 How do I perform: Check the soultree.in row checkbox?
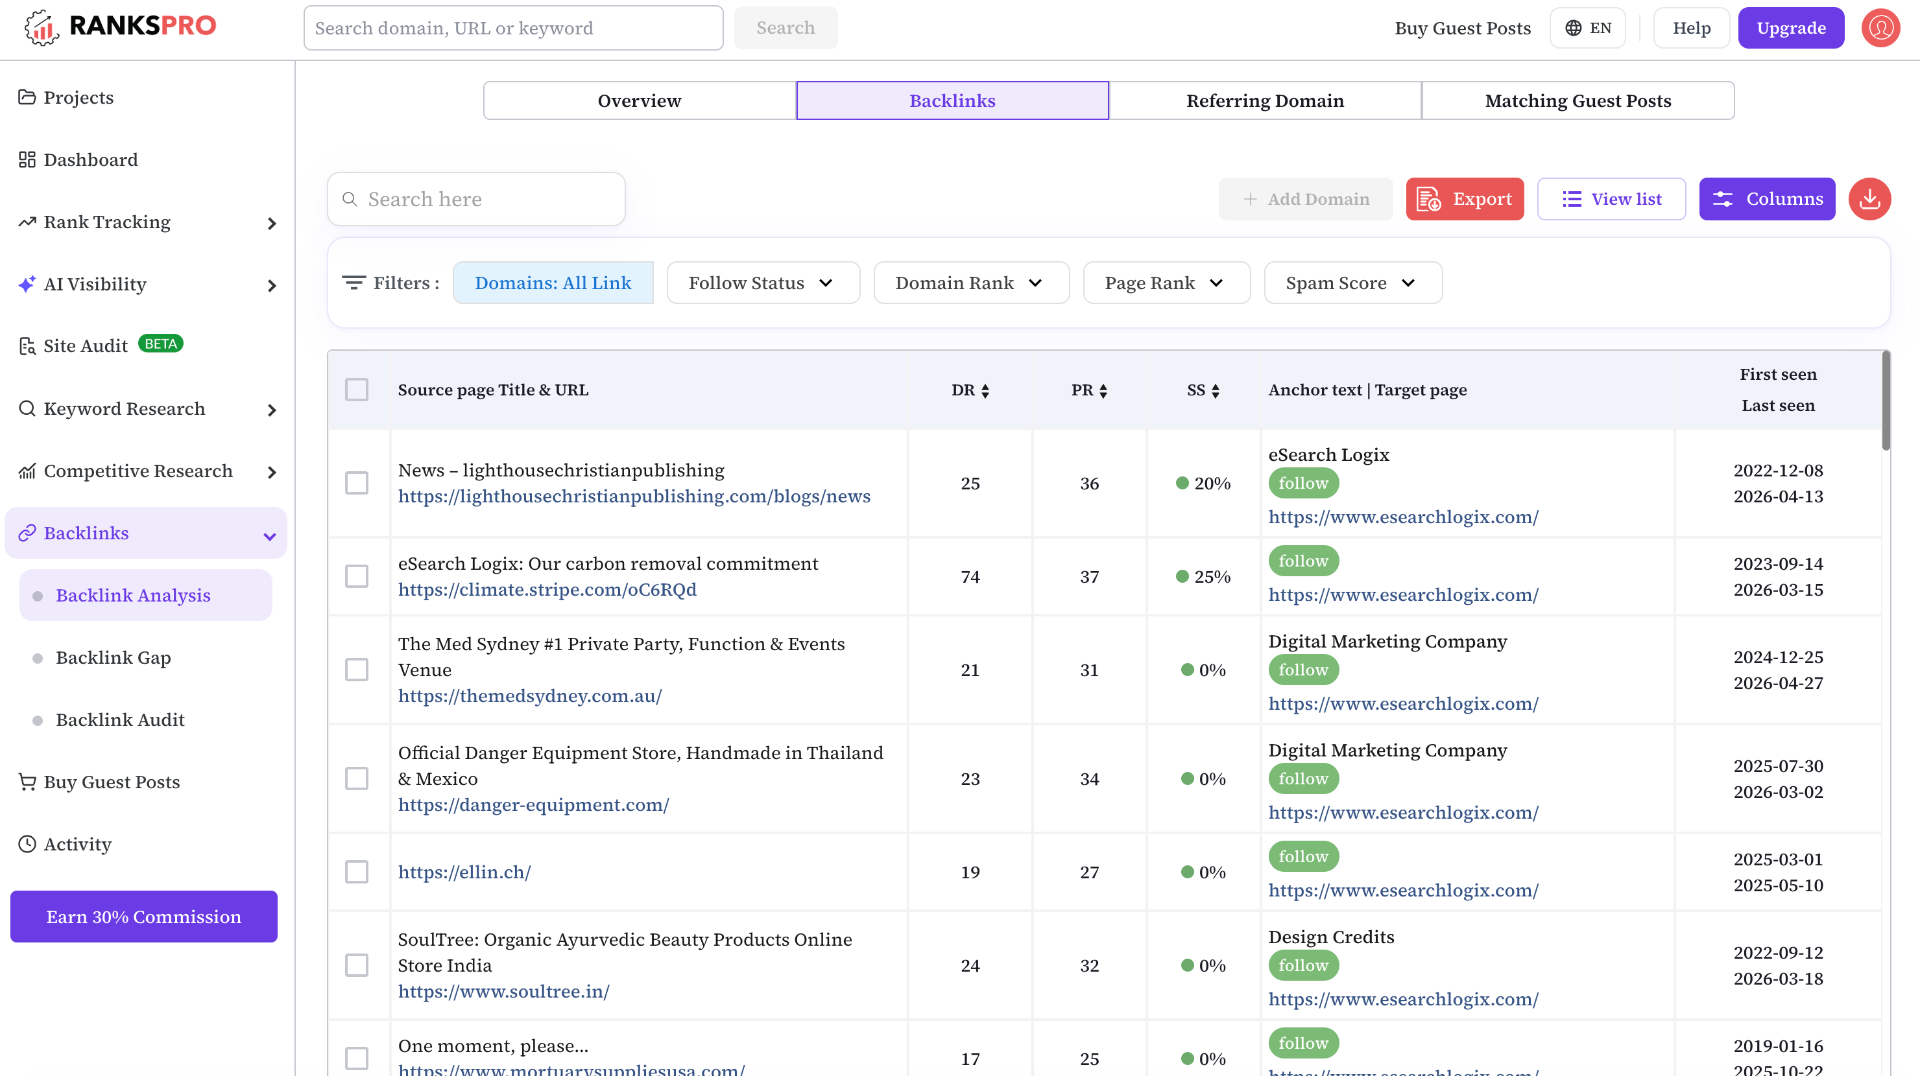click(x=357, y=965)
